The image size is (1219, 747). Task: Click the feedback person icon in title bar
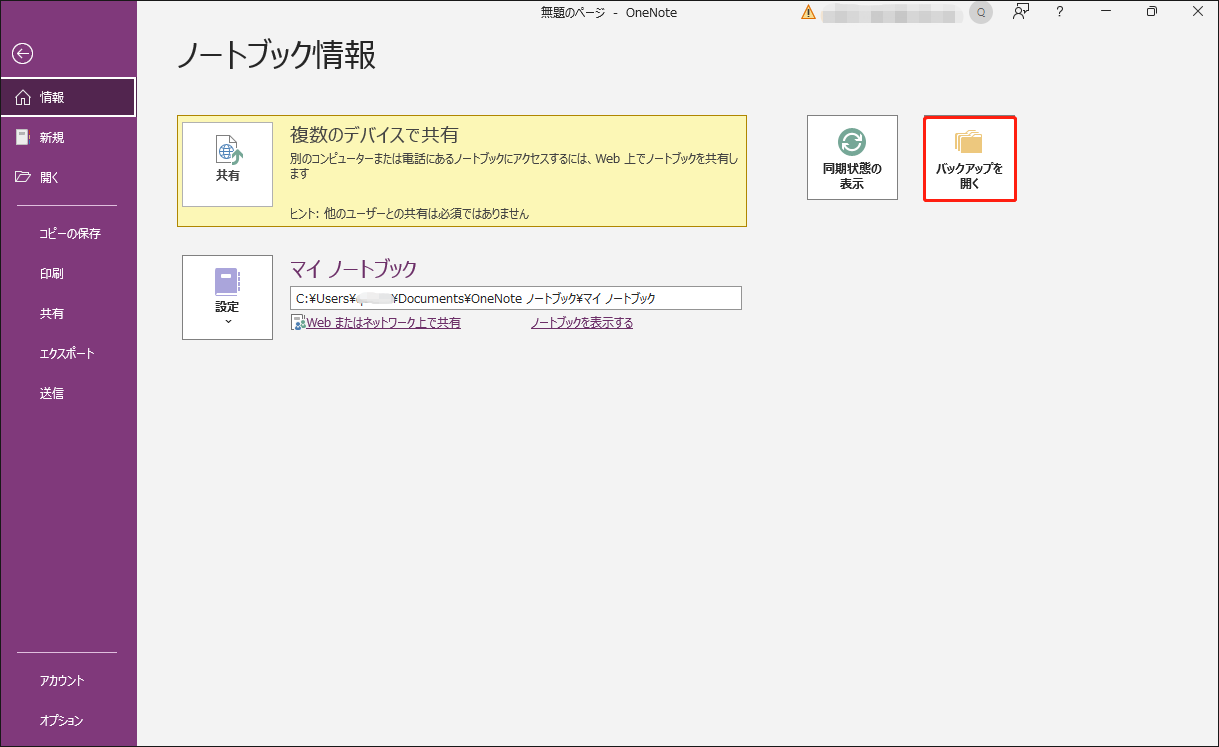click(1021, 12)
